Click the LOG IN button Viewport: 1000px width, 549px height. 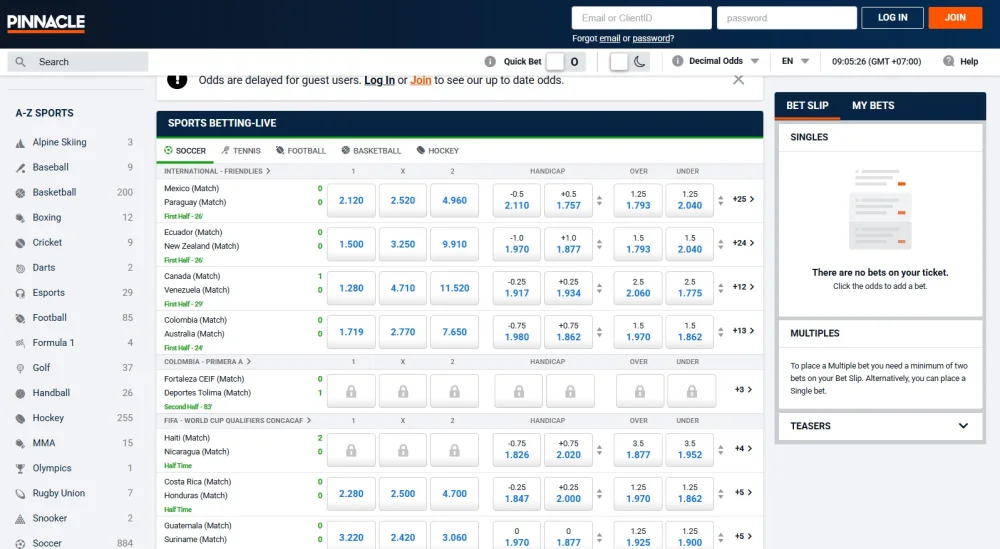pos(892,18)
